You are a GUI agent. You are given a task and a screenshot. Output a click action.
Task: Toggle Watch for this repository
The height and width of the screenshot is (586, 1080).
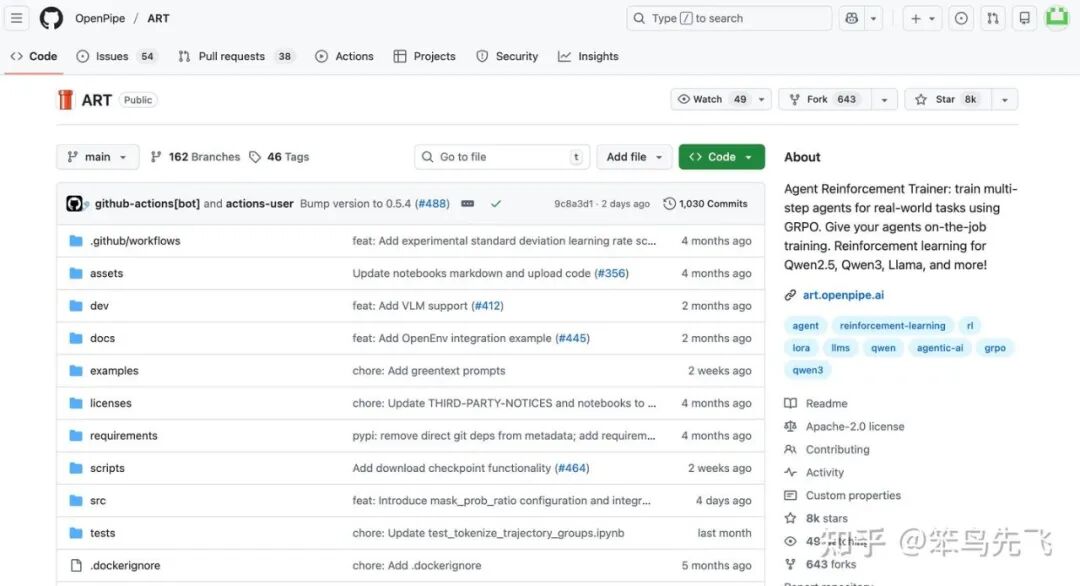[x=712, y=99]
